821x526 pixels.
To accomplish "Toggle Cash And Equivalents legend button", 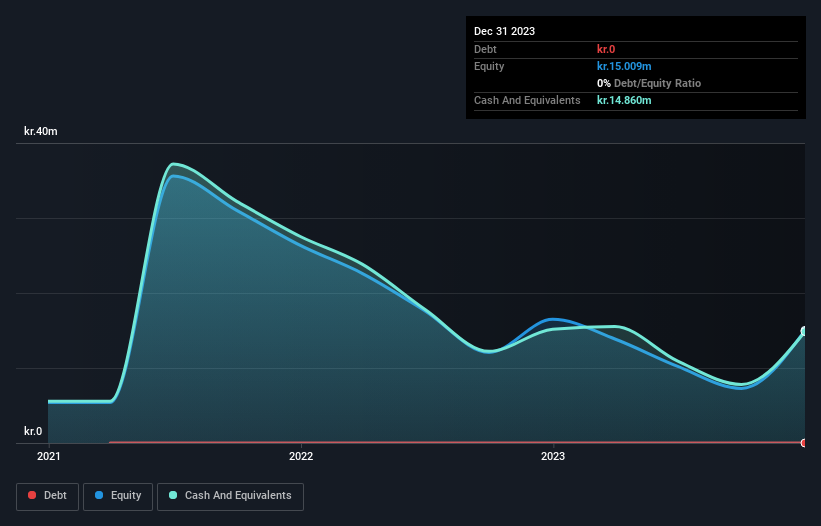I will click(230, 496).
